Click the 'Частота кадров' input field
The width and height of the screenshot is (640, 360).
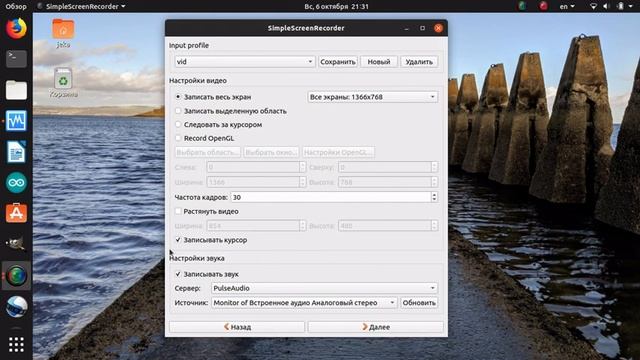pyautogui.click(x=331, y=197)
